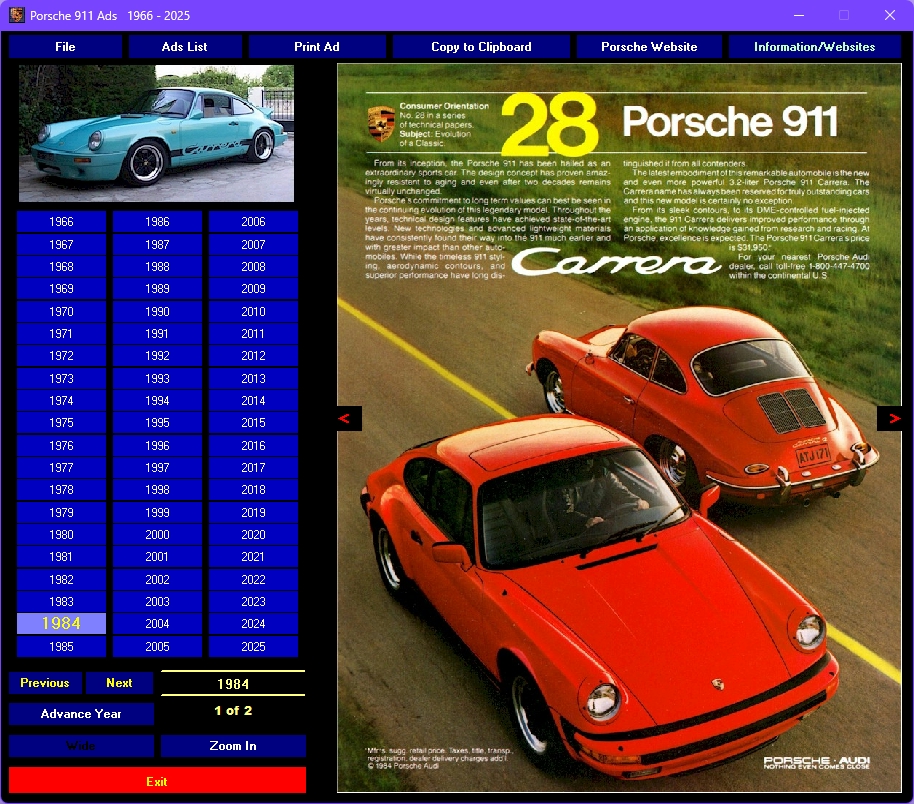Viewport: 914px width, 804px height.
Task: Click the Zoom In button
Action: [233, 746]
